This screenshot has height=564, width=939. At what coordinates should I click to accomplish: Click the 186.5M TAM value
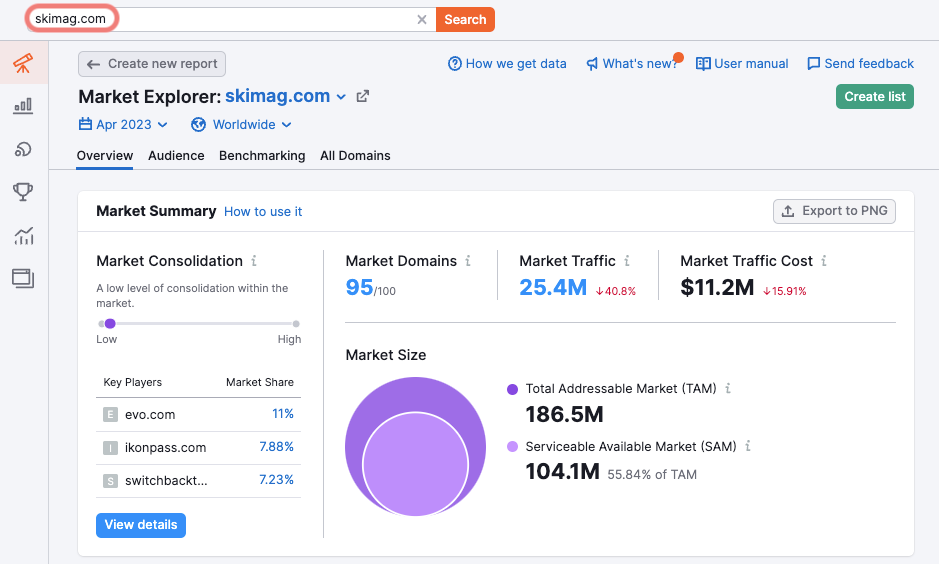tap(564, 414)
